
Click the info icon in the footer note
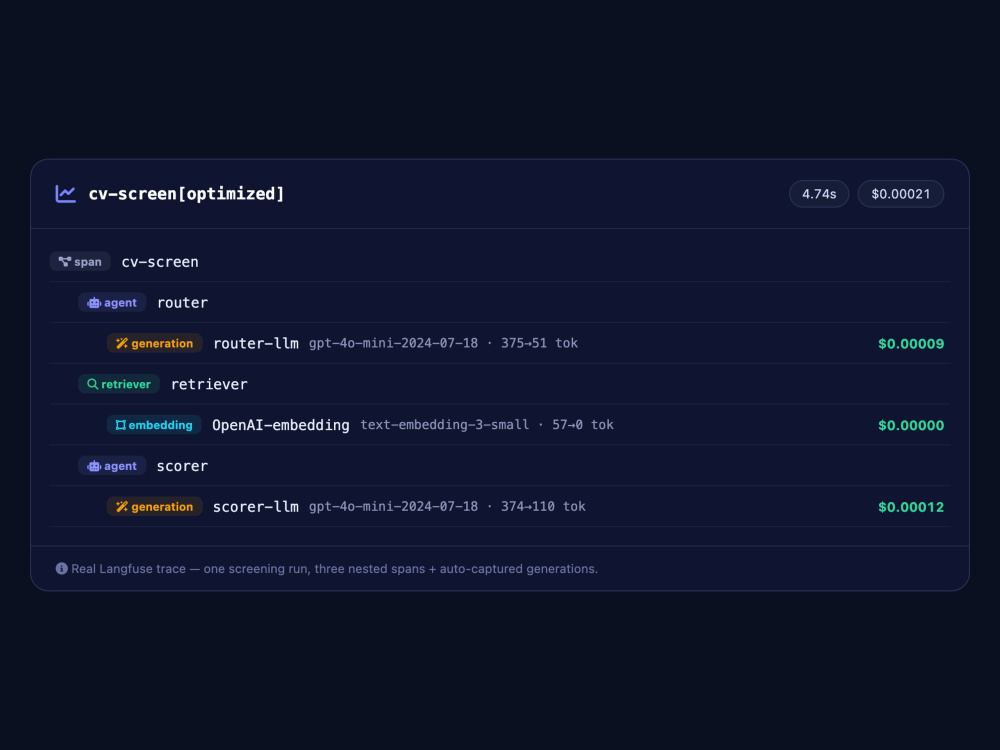tap(62, 568)
